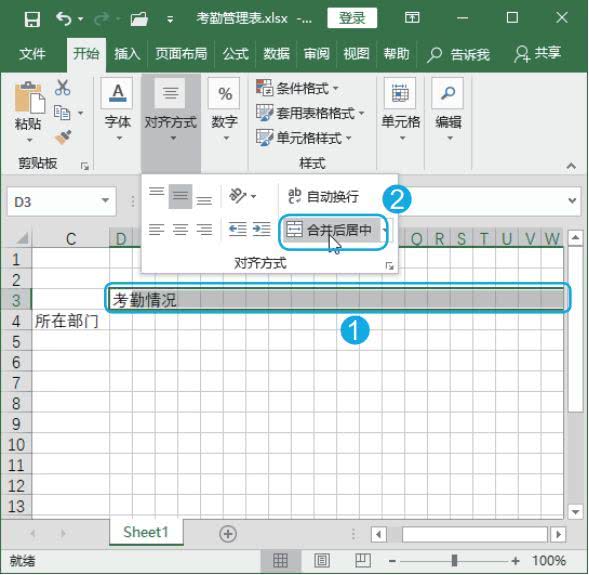
Task: Click the 登录 sign-in button
Action: (x=352, y=18)
